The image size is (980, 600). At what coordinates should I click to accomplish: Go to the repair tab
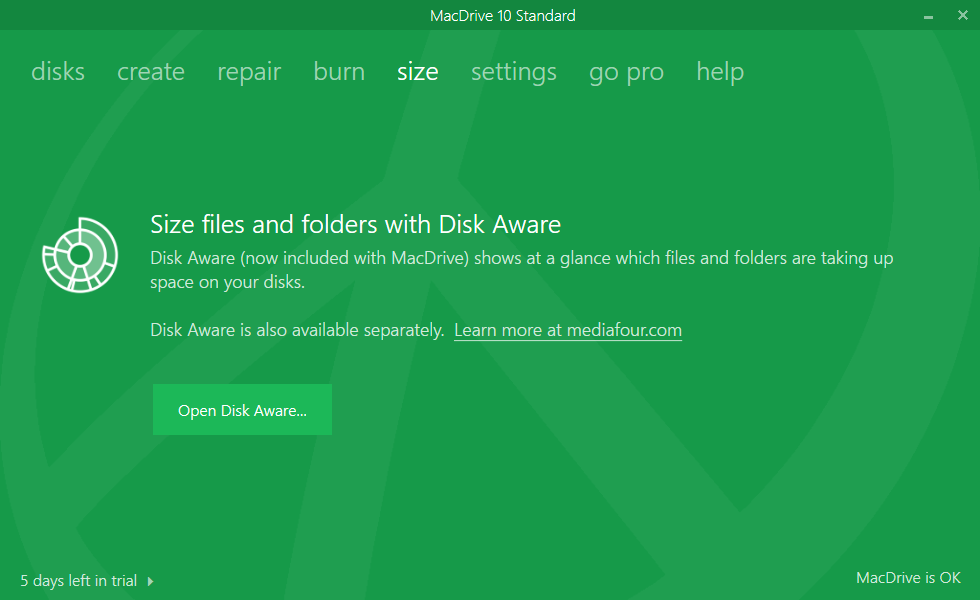pos(249,72)
